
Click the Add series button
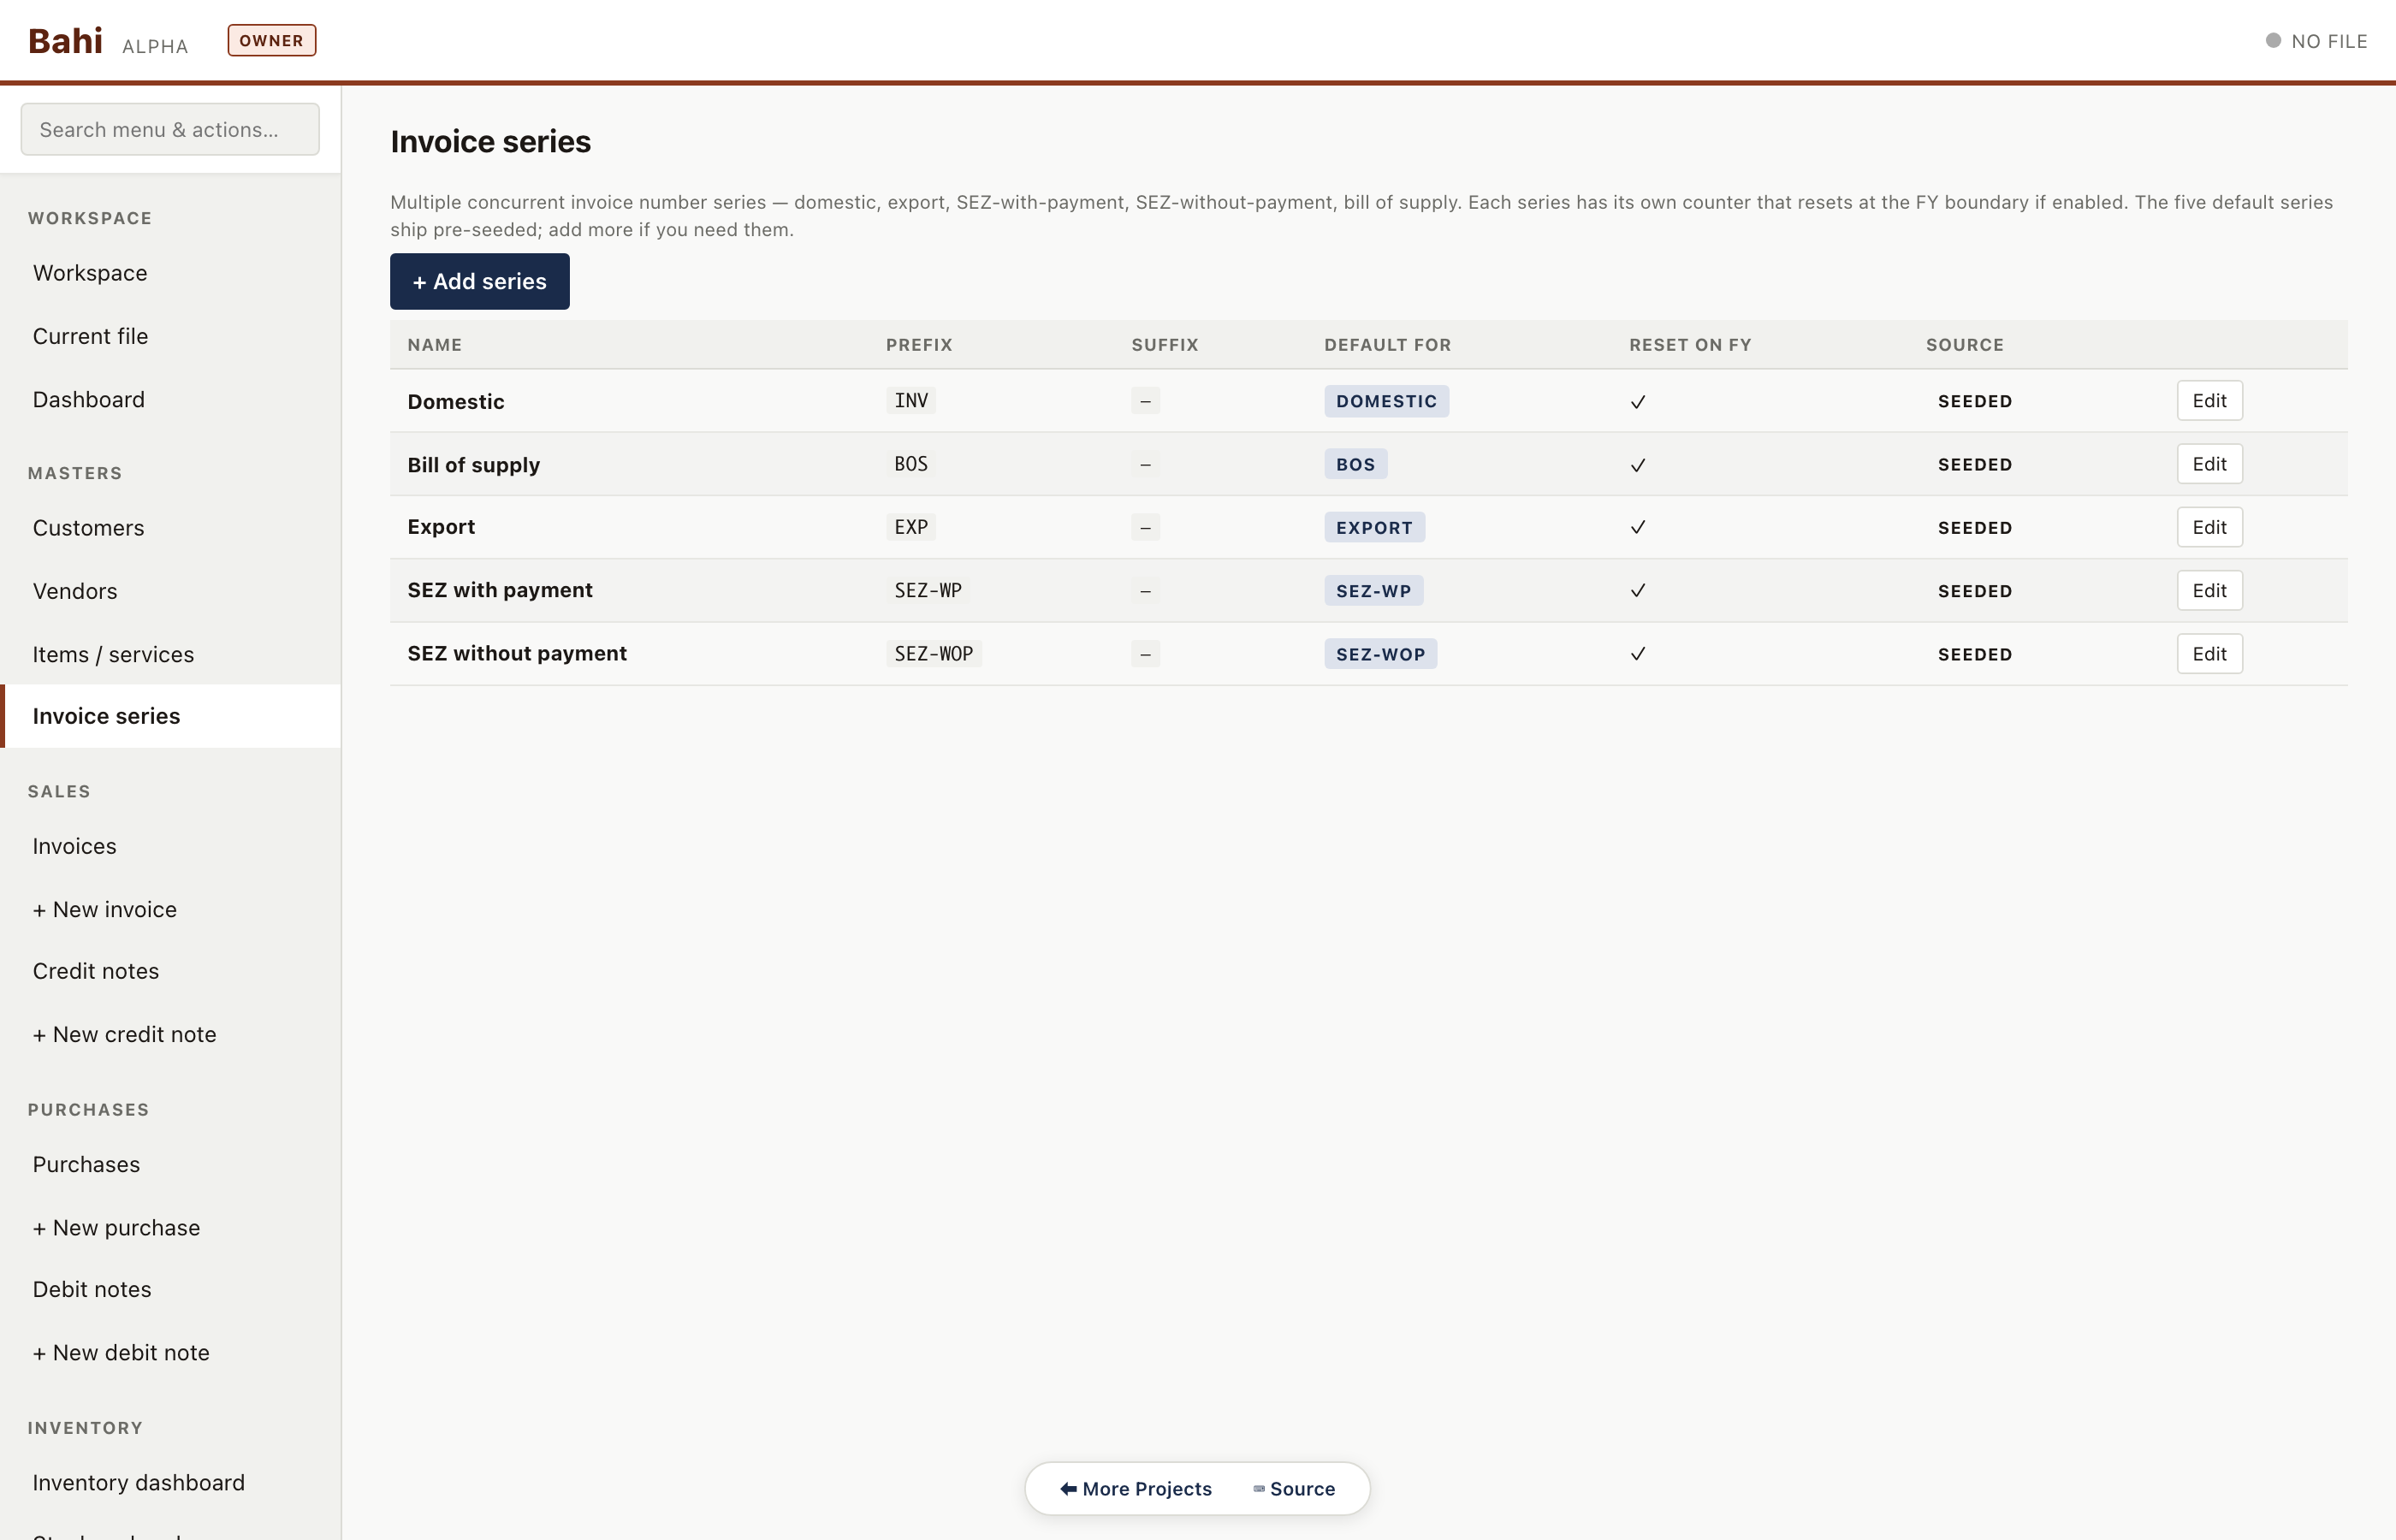(479, 281)
